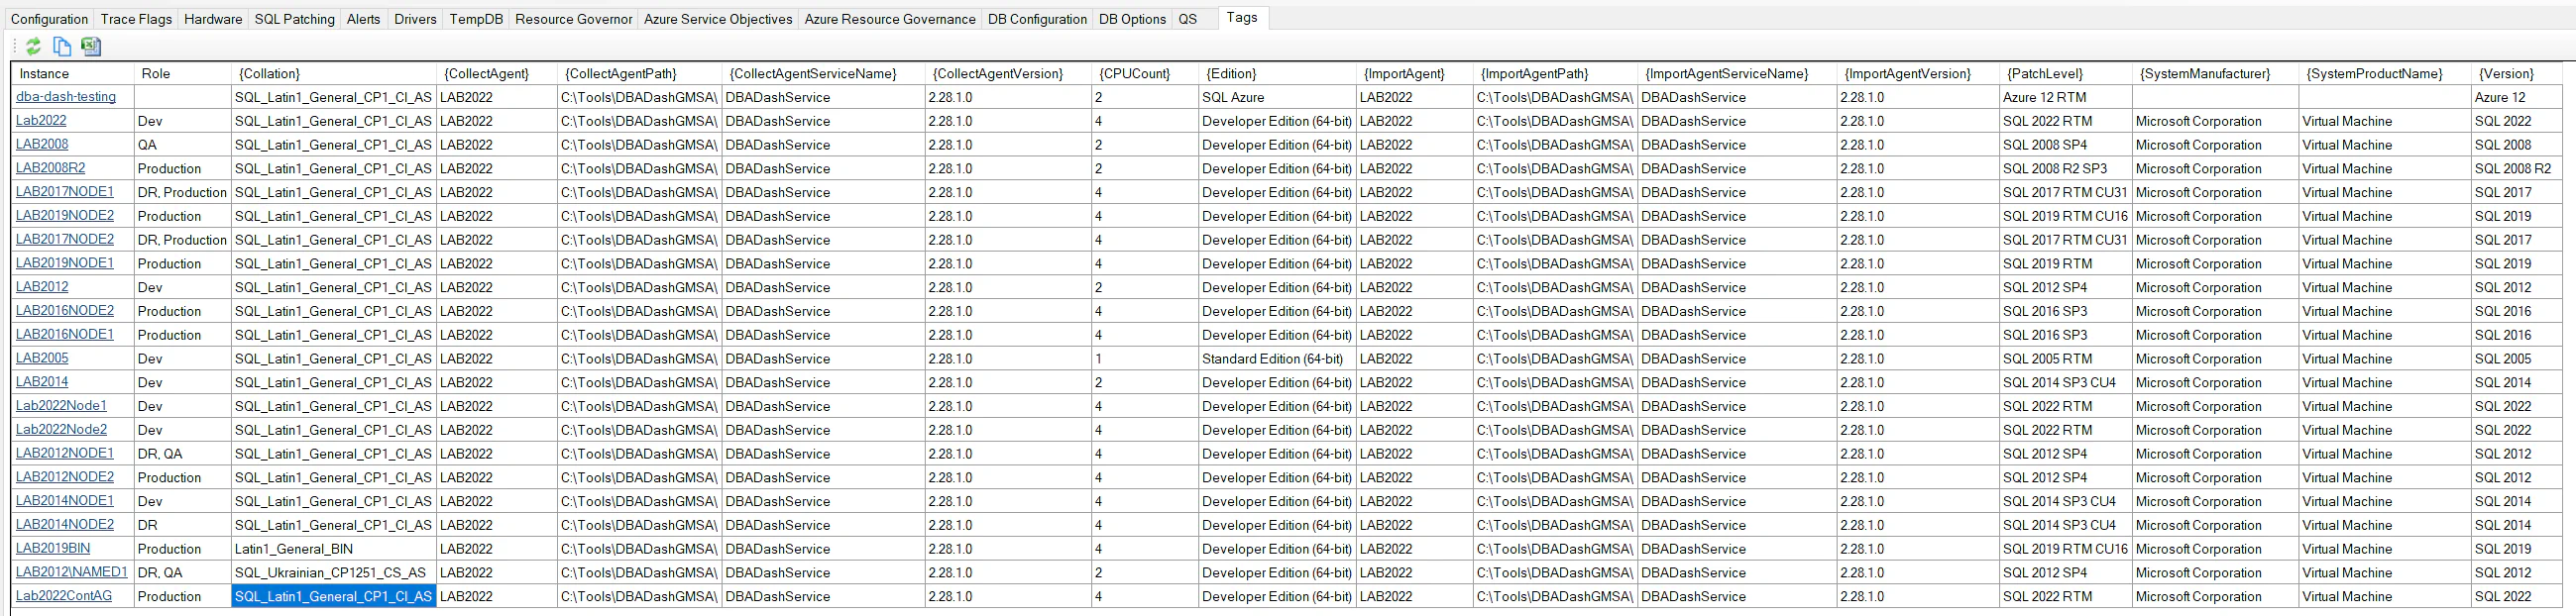
Task: Click the {ImportAgent} column header
Action: click(1415, 74)
